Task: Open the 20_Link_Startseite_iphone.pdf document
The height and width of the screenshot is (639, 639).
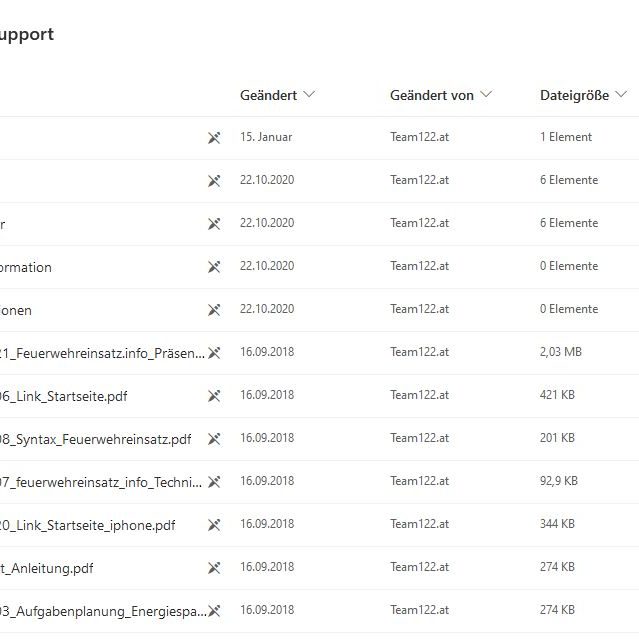Action: coord(88,525)
